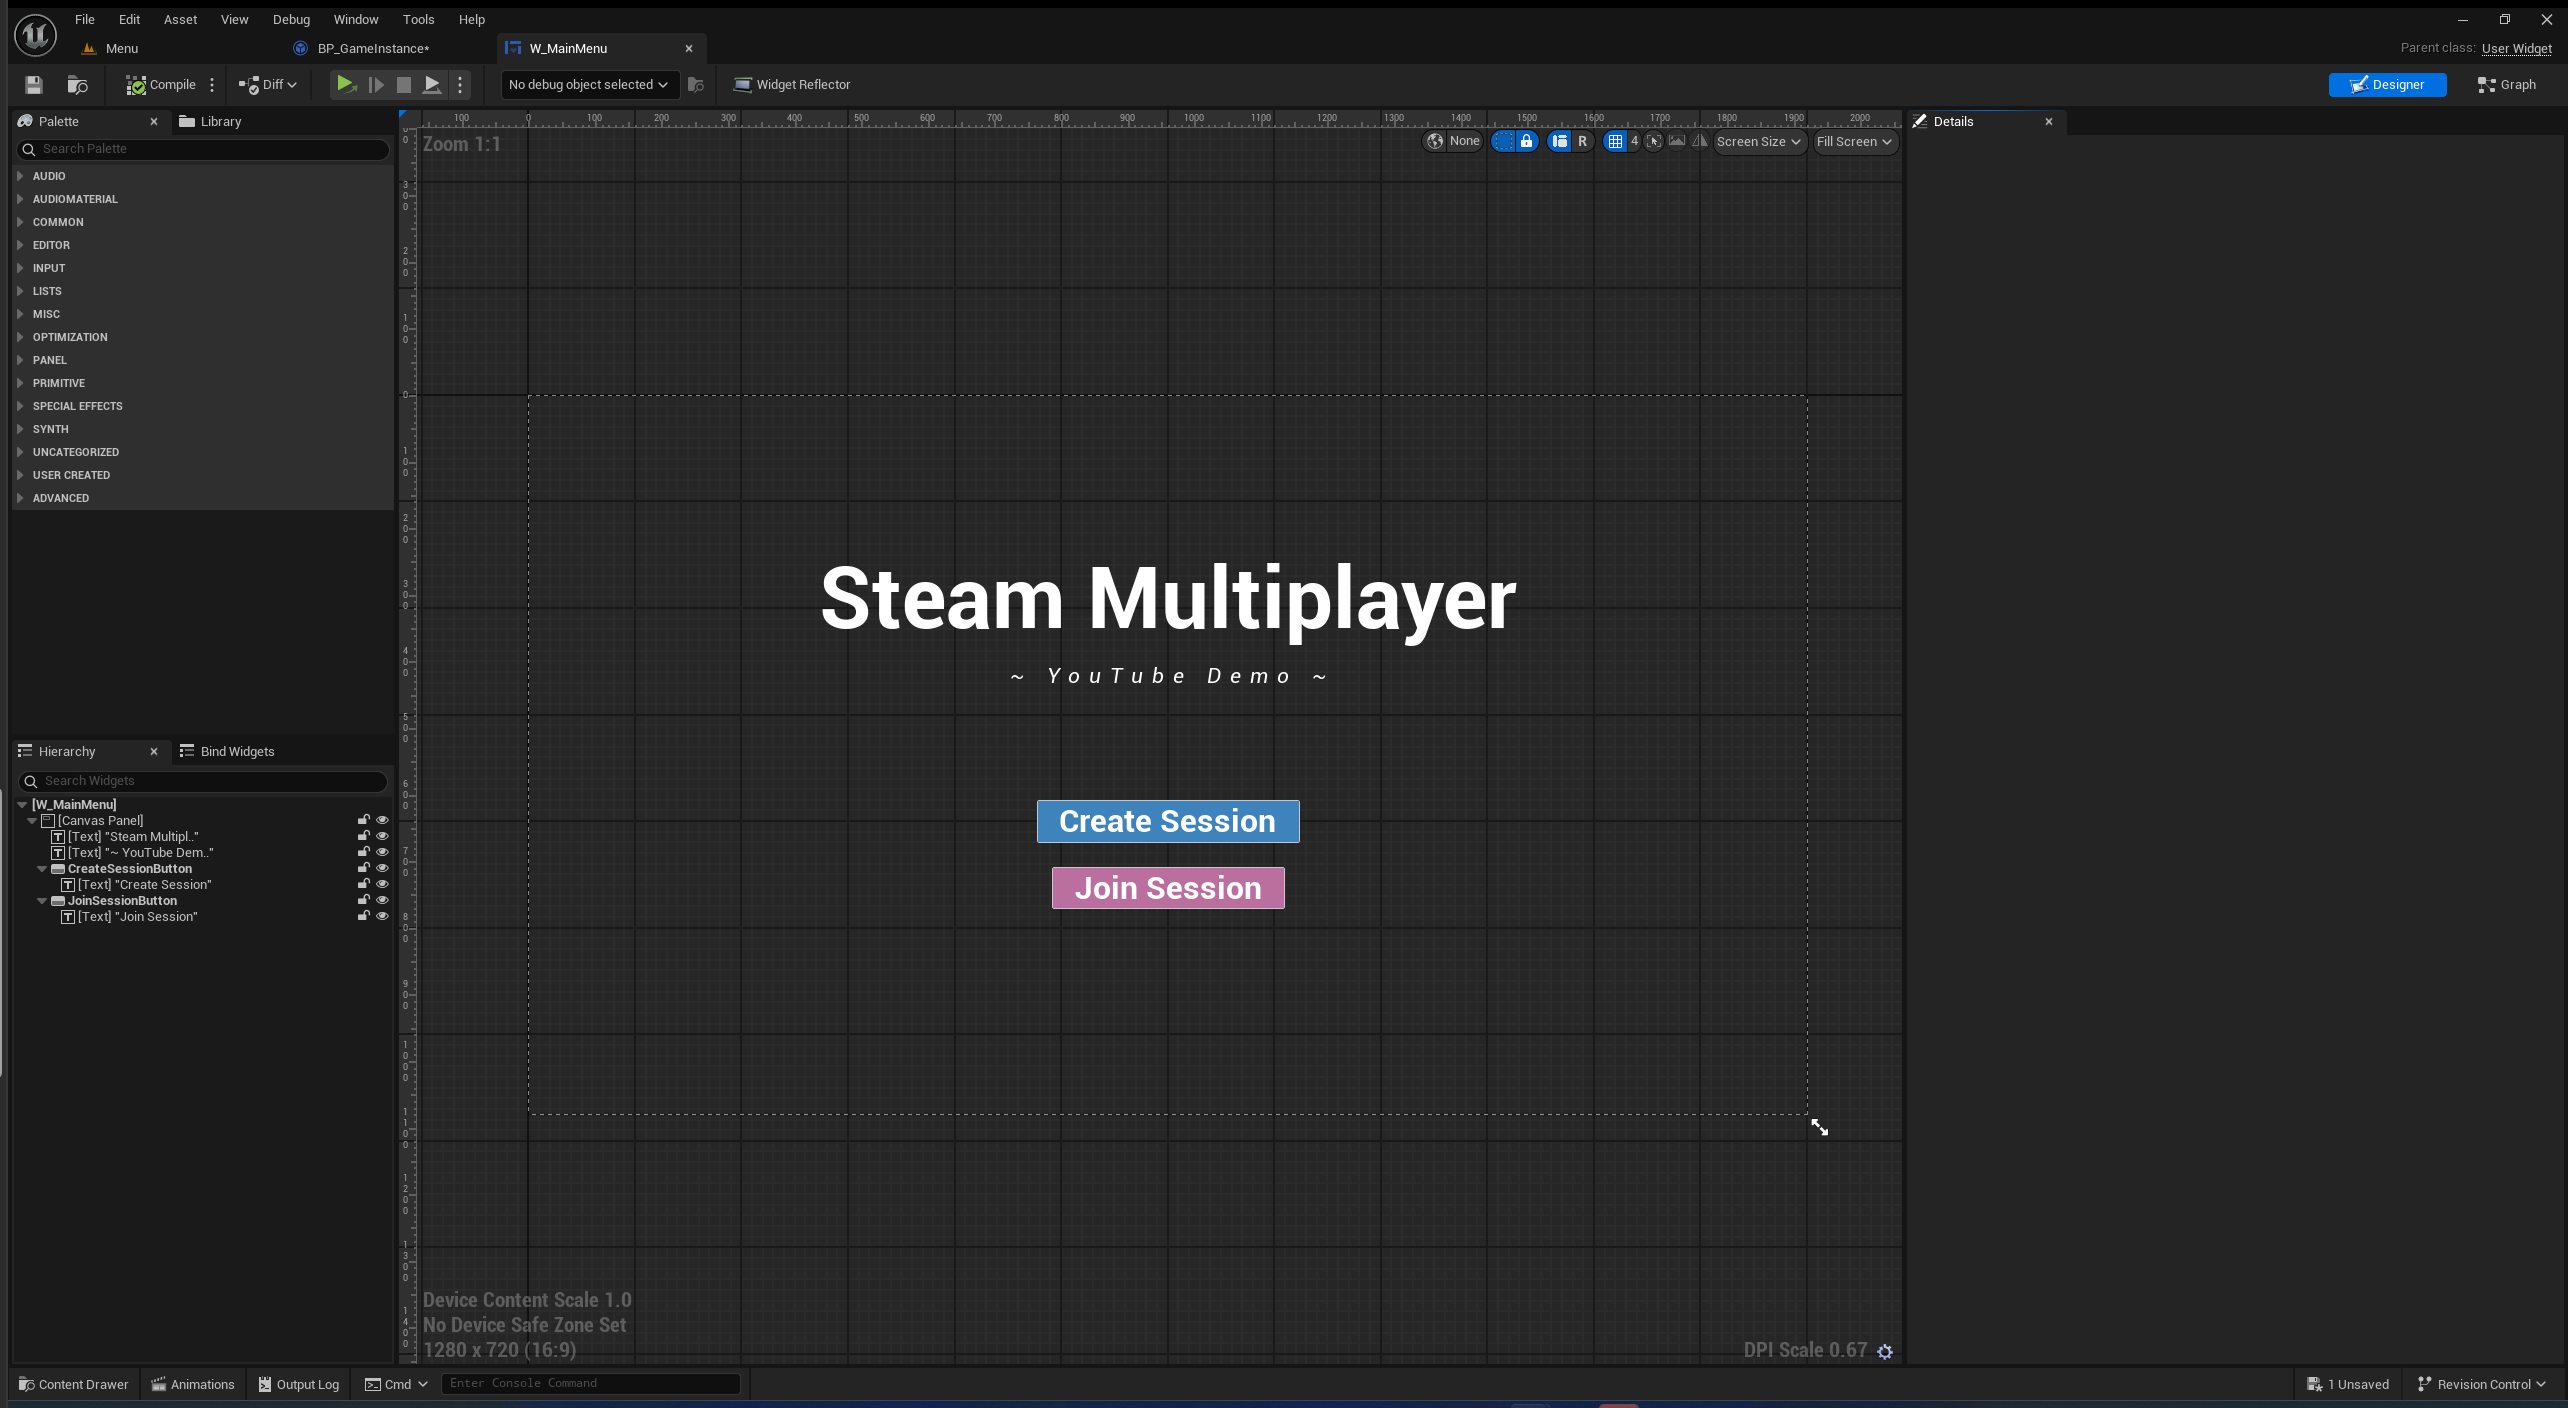Screen dimensions: 2568x1408
Task: Collapse JoinSessionButton tree node
Action: (x=42, y=901)
